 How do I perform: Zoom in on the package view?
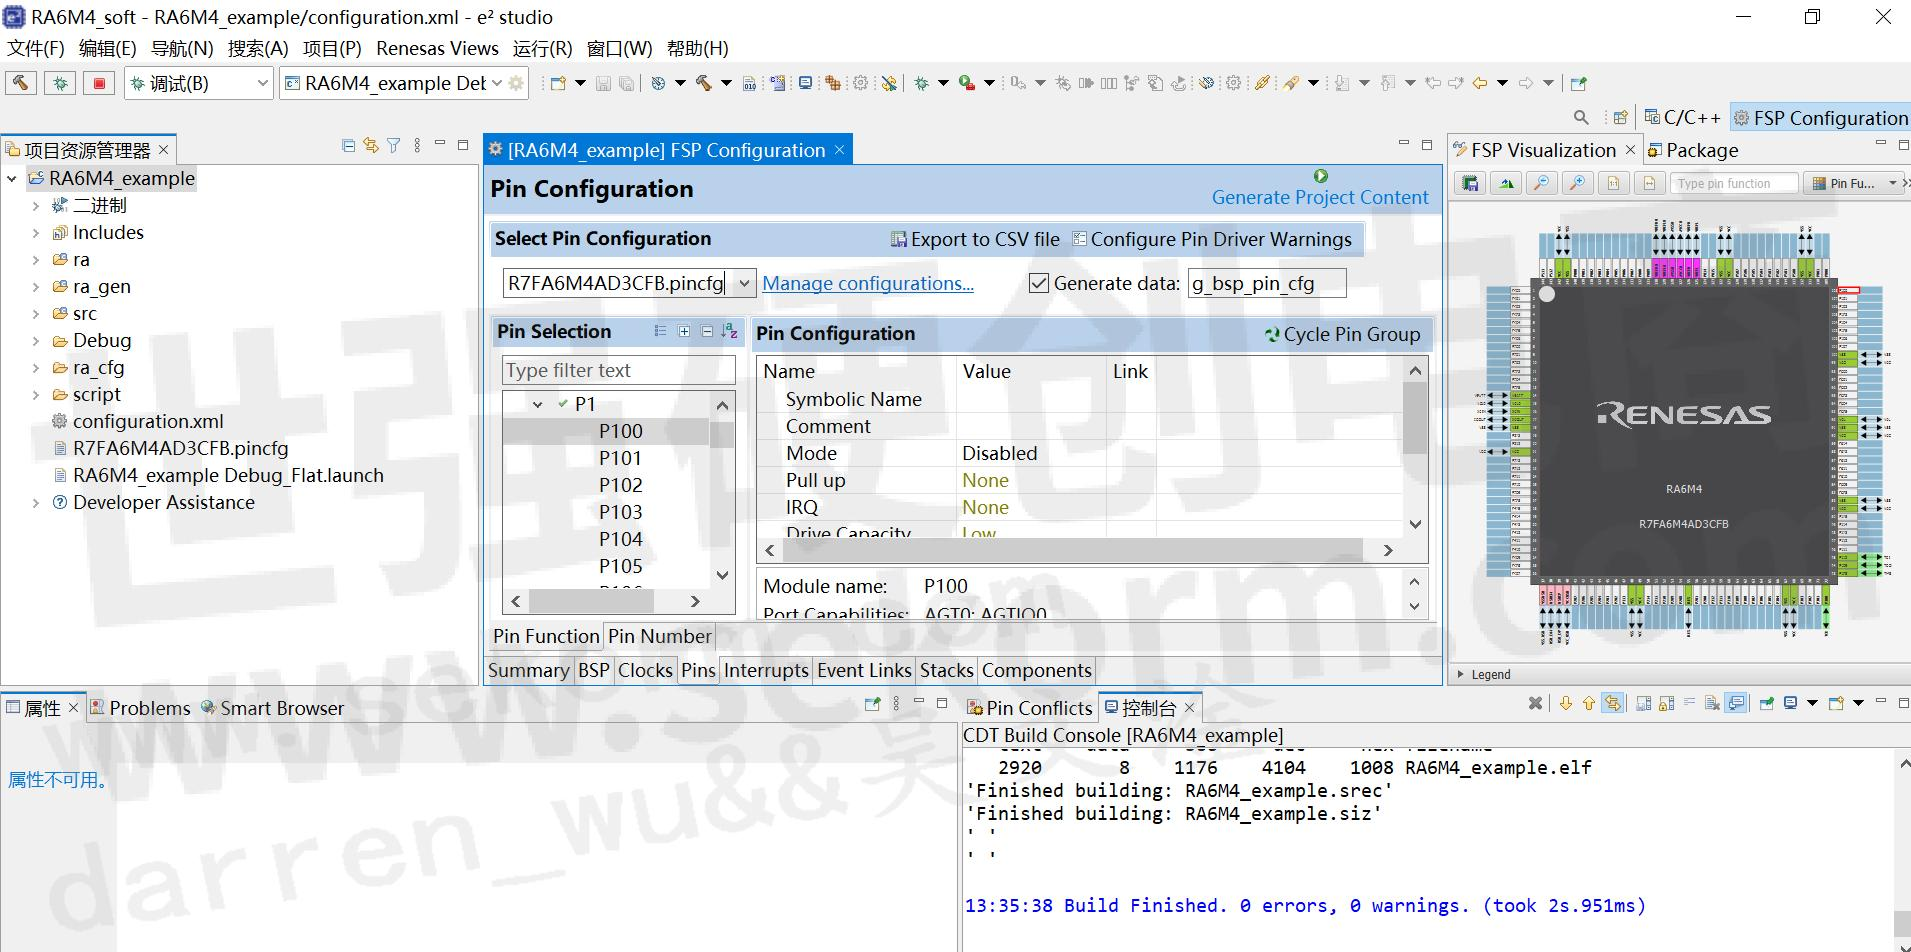tap(1577, 183)
